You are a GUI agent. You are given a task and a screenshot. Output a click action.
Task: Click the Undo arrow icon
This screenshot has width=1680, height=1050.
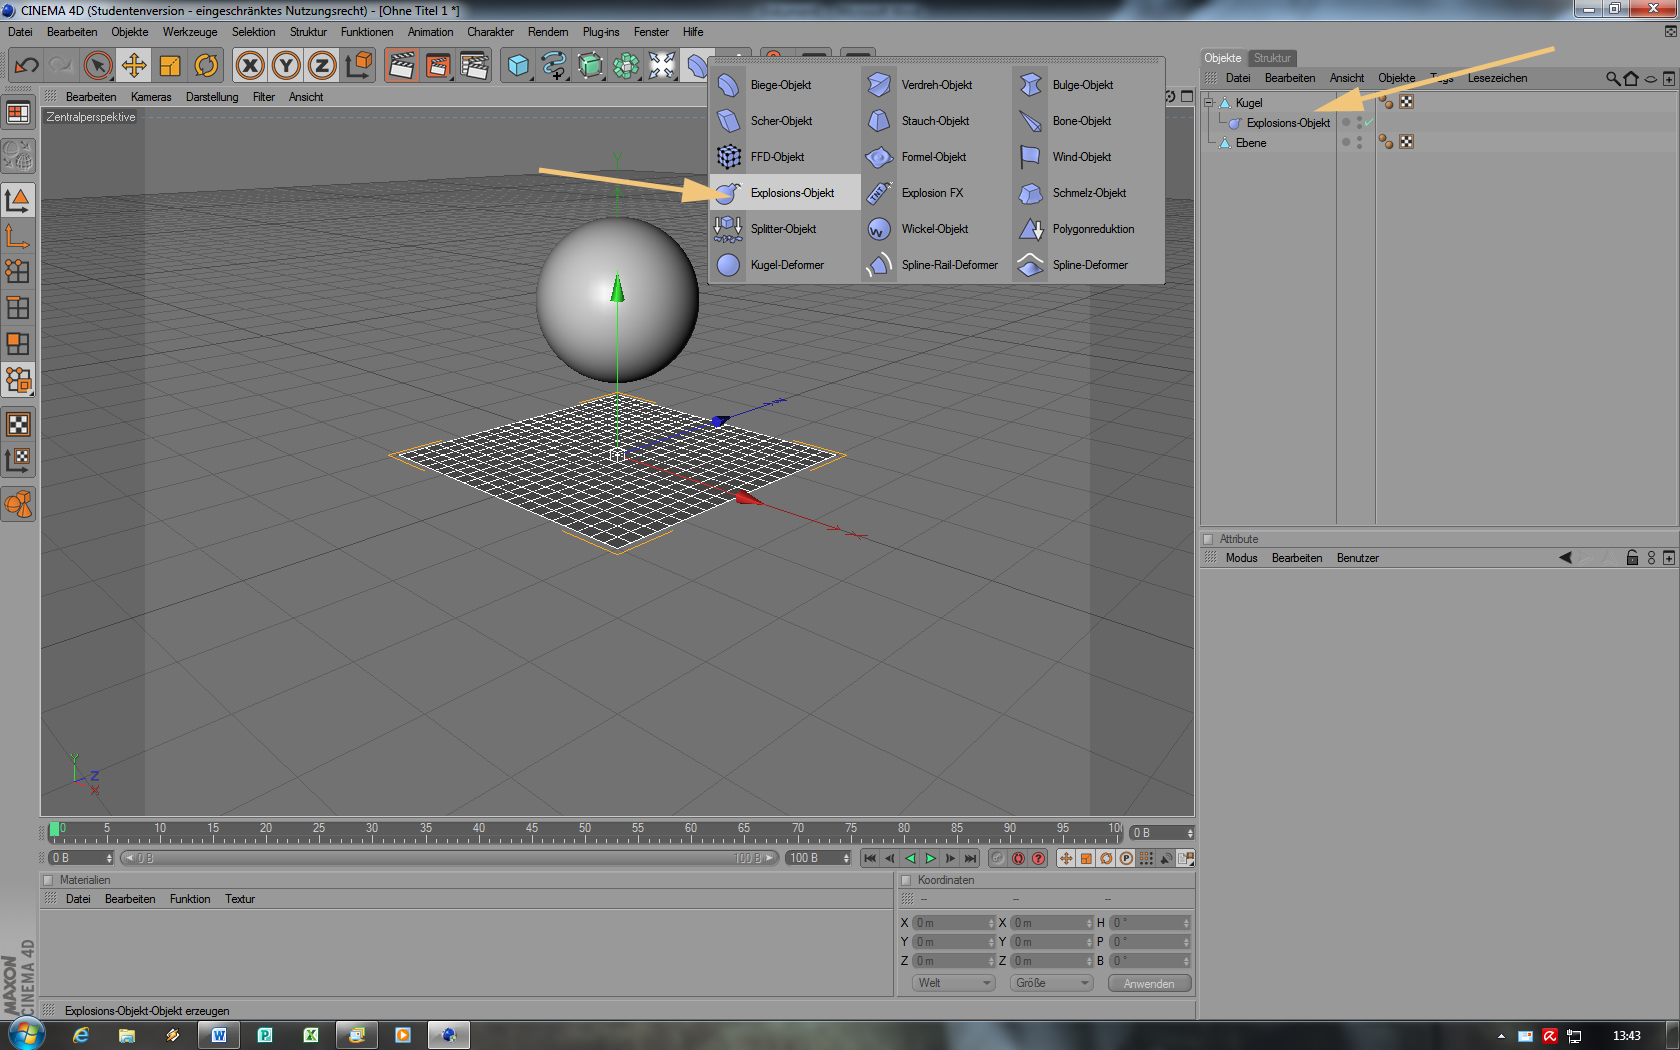(26, 66)
